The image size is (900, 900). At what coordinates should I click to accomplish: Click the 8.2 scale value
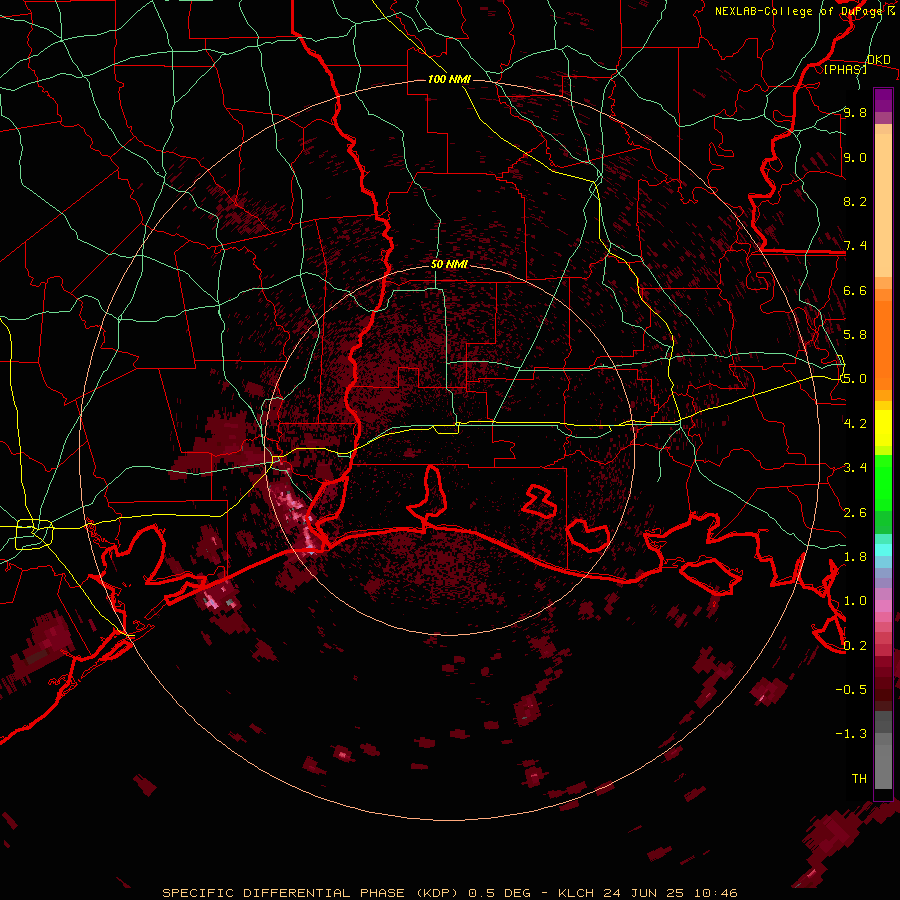855,201
